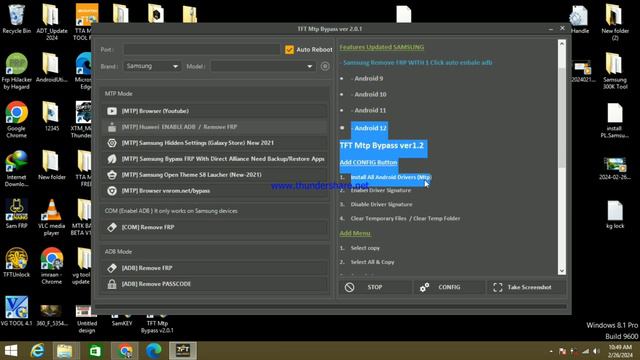
Task: Open the Samsung 300K Tool folder
Action: pos(615,71)
